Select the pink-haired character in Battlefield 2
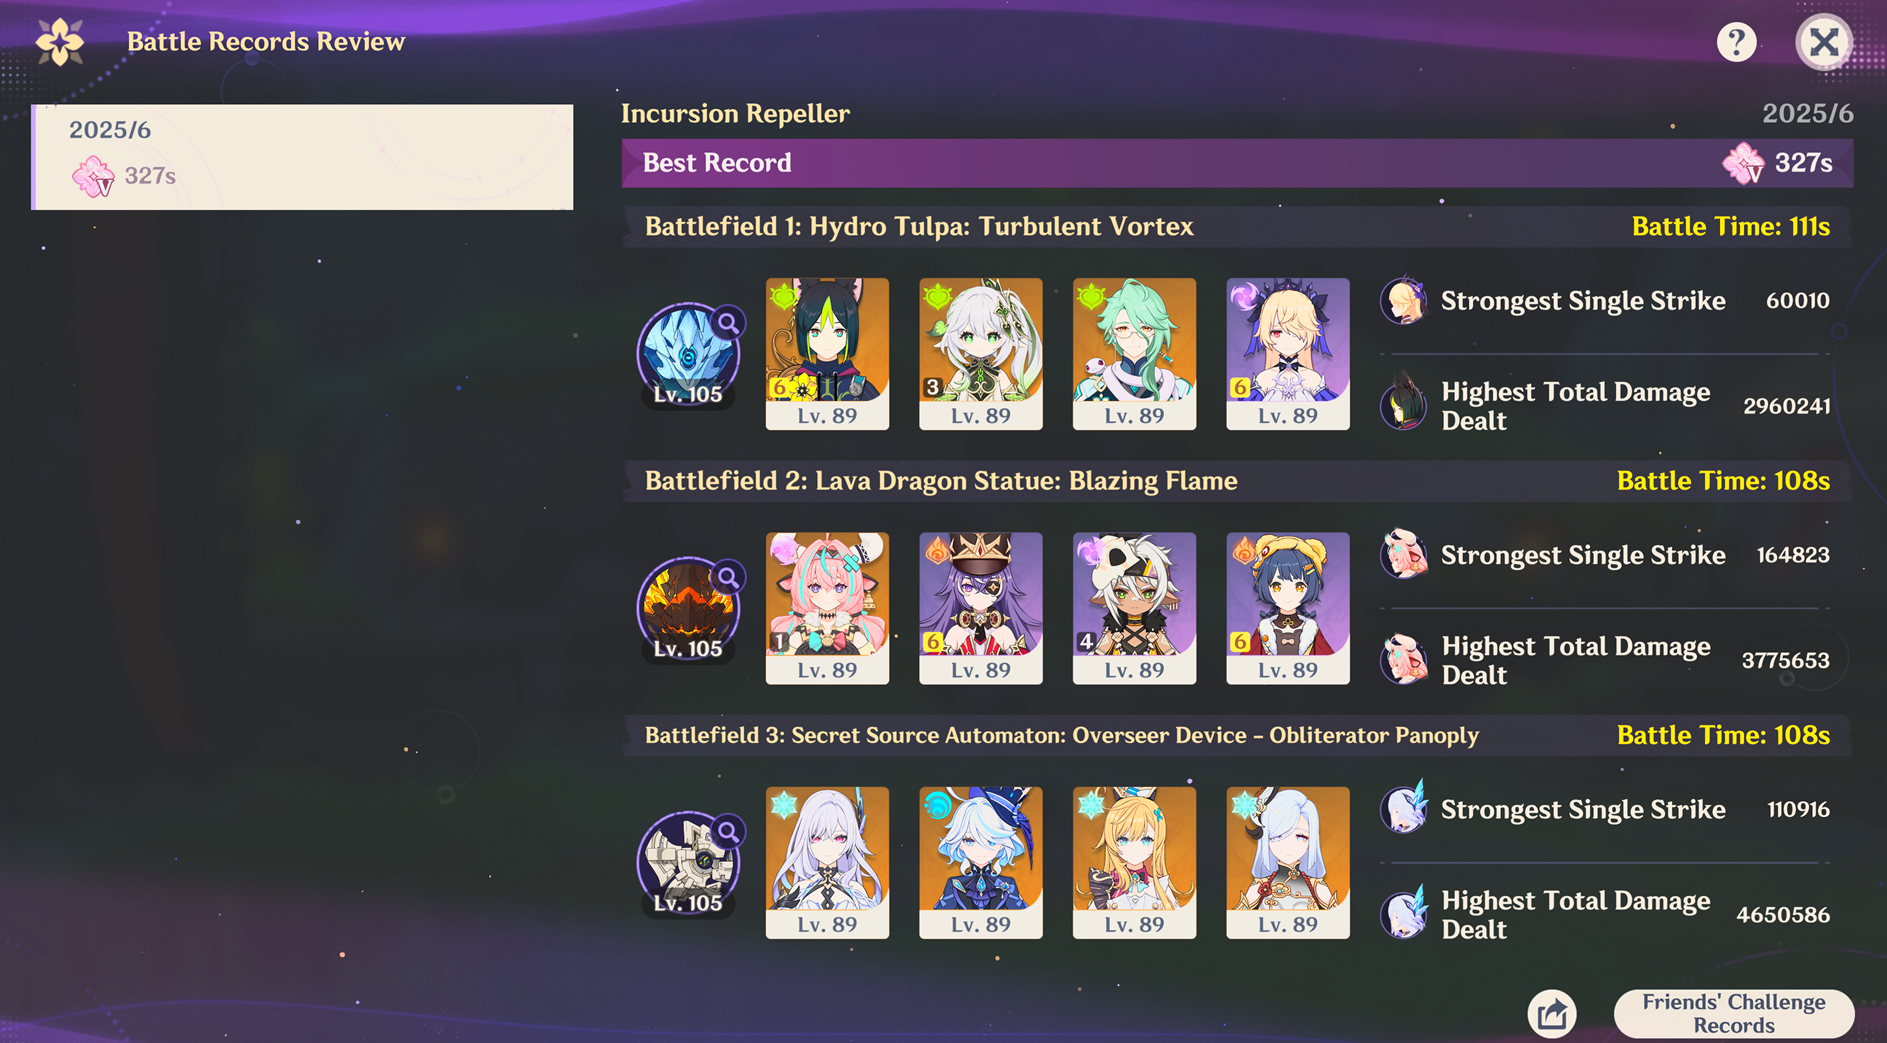The width and height of the screenshot is (1887, 1043). [827, 608]
